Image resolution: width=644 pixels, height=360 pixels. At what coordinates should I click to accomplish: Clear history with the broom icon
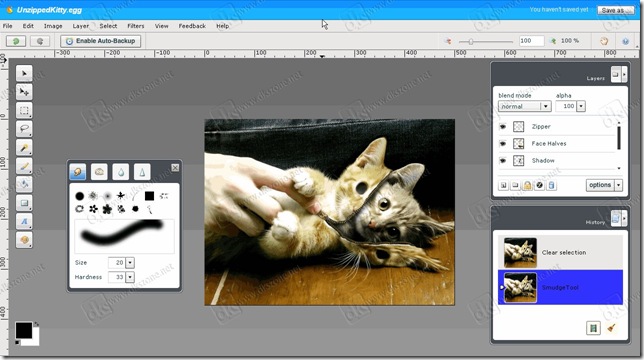pyautogui.click(x=612, y=328)
